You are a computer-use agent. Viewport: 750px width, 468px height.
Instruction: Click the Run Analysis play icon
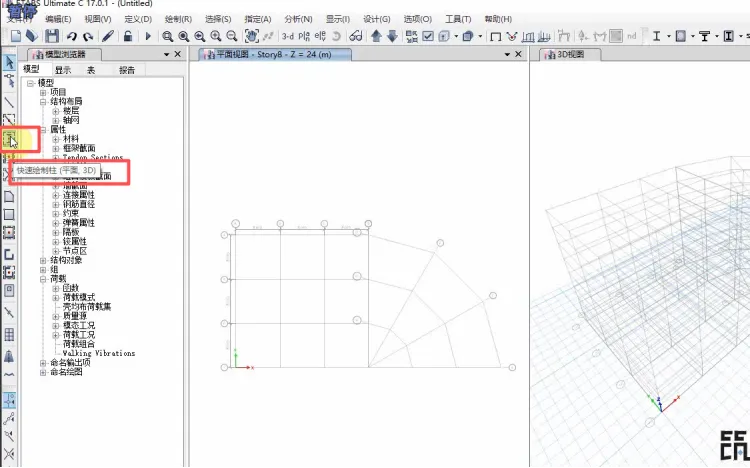pos(148,36)
